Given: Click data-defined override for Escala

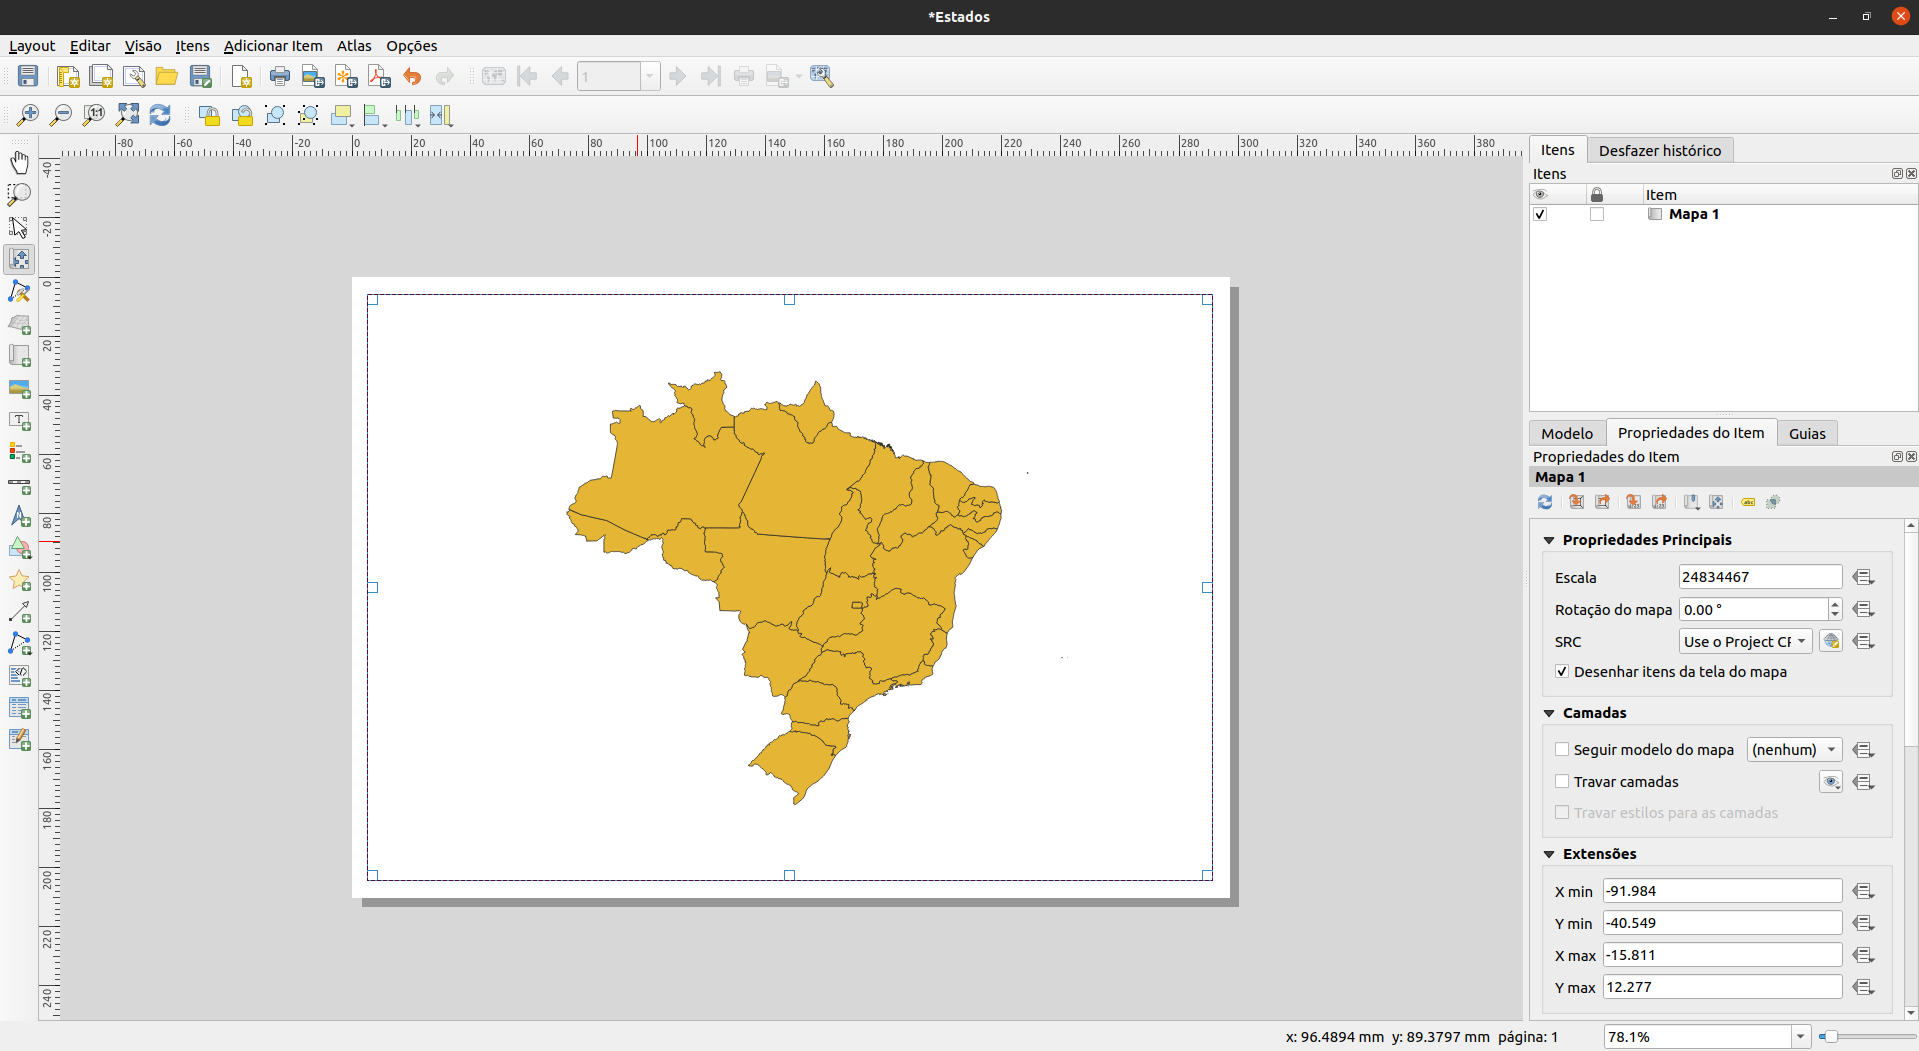Looking at the screenshot, I should [x=1863, y=577].
